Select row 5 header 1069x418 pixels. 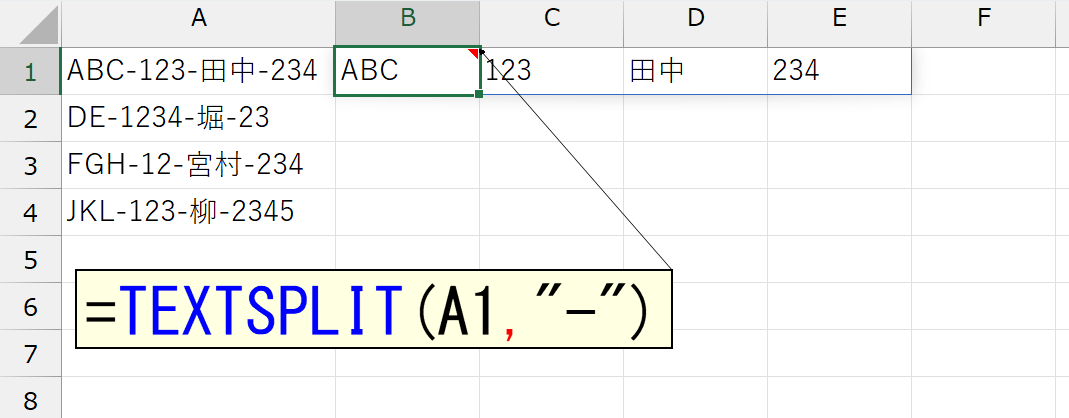tap(31, 259)
